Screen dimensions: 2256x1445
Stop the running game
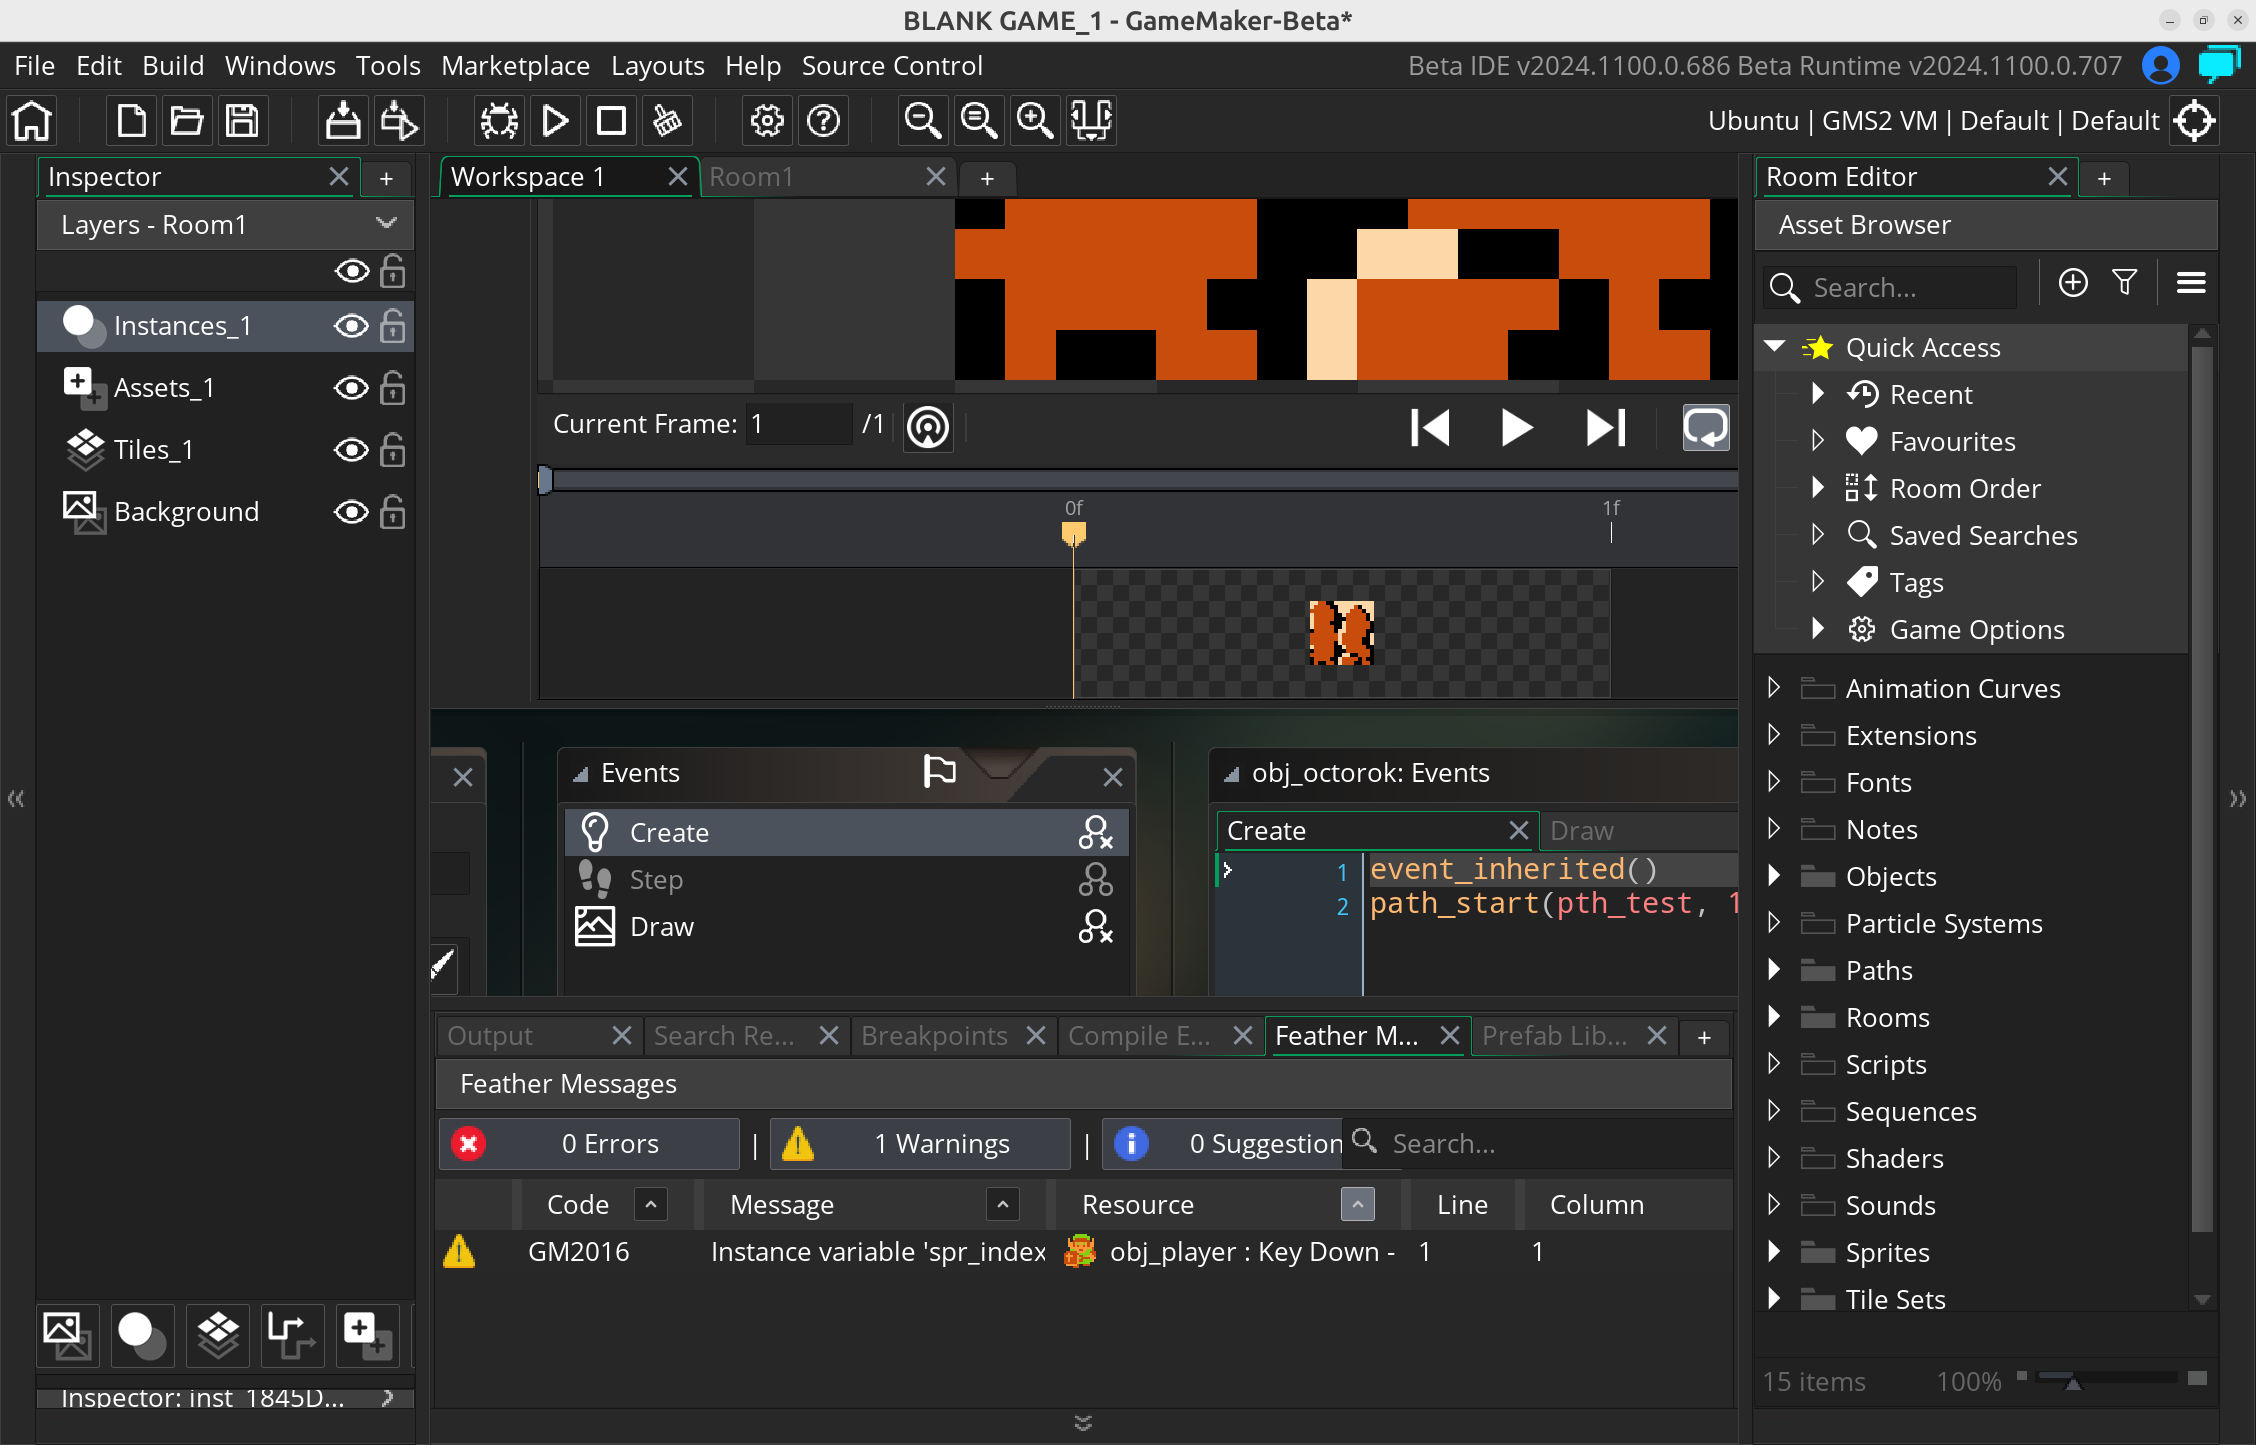pos(611,121)
